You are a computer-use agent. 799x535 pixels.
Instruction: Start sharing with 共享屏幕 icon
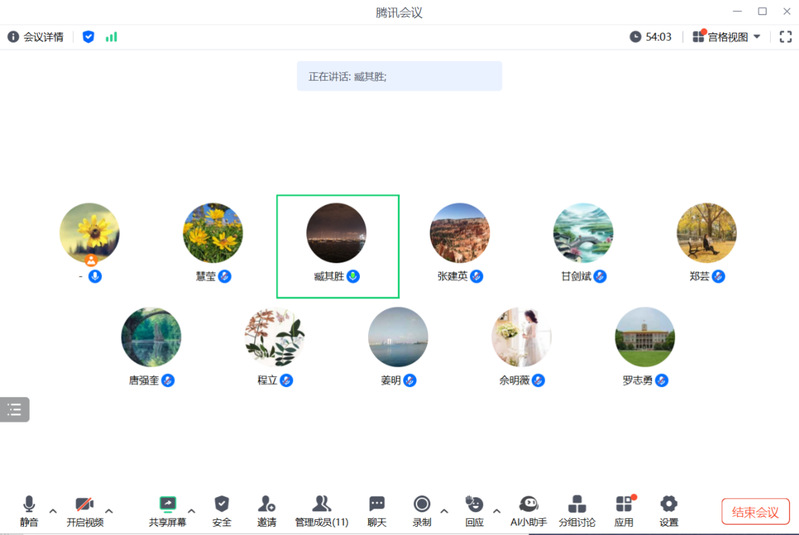tap(167, 504)
